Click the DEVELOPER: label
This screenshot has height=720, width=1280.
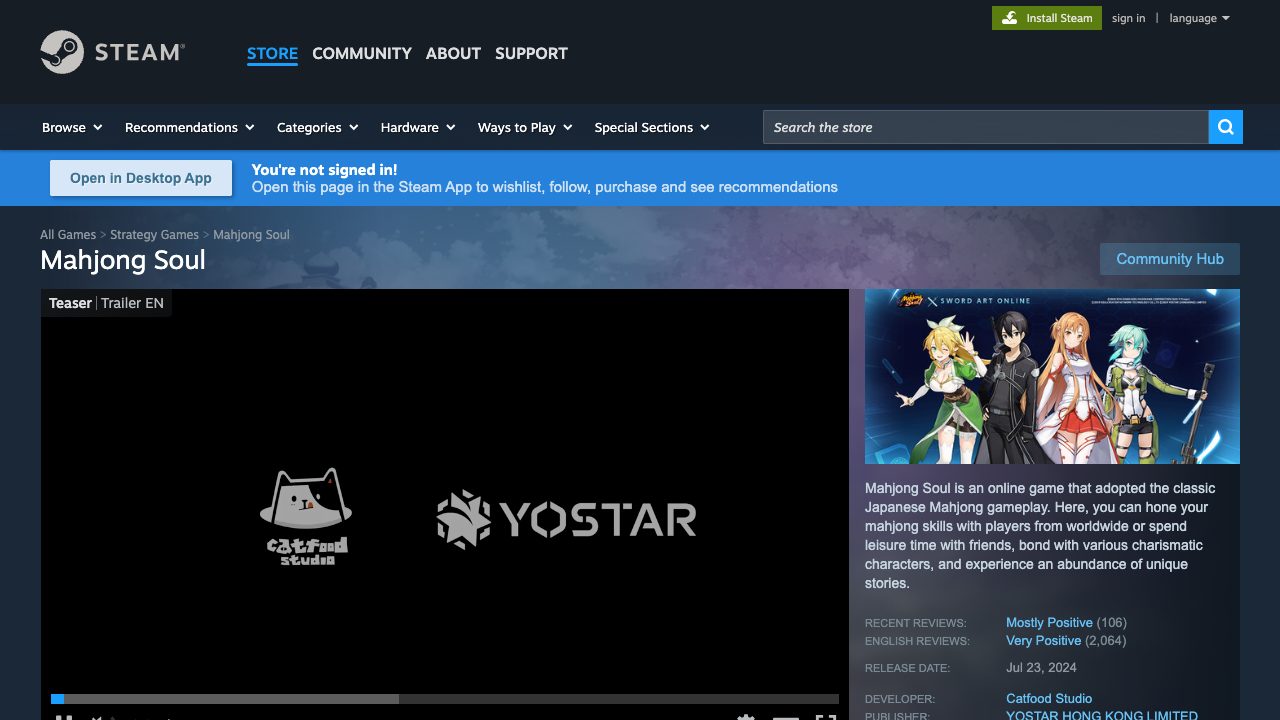click(900, 699)
